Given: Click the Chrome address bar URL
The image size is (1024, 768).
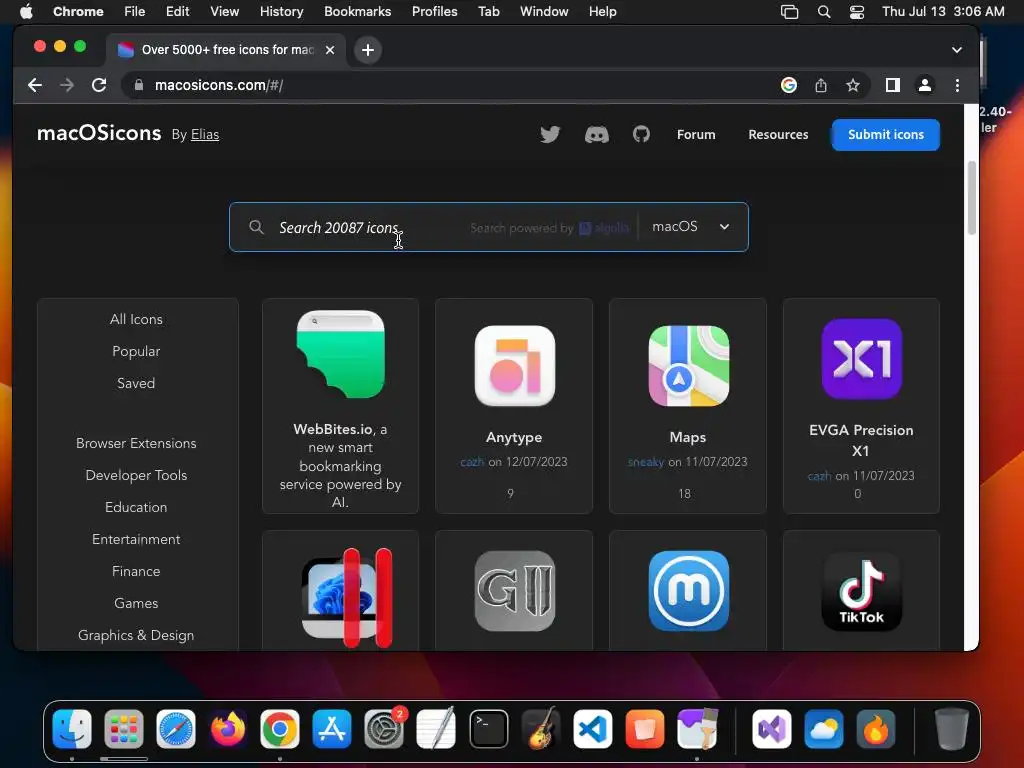Looking at the screenshot, I should pos(218,85).
